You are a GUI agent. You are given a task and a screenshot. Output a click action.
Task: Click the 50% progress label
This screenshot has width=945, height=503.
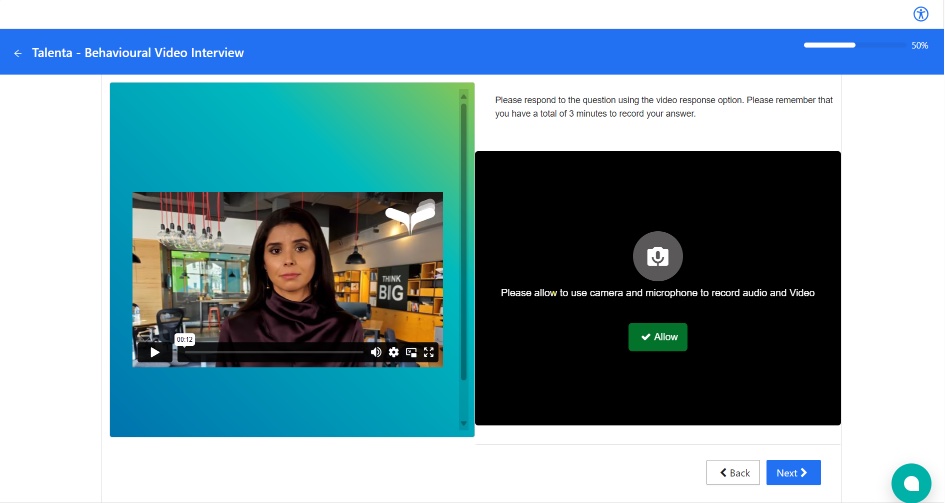coord(919,46)
